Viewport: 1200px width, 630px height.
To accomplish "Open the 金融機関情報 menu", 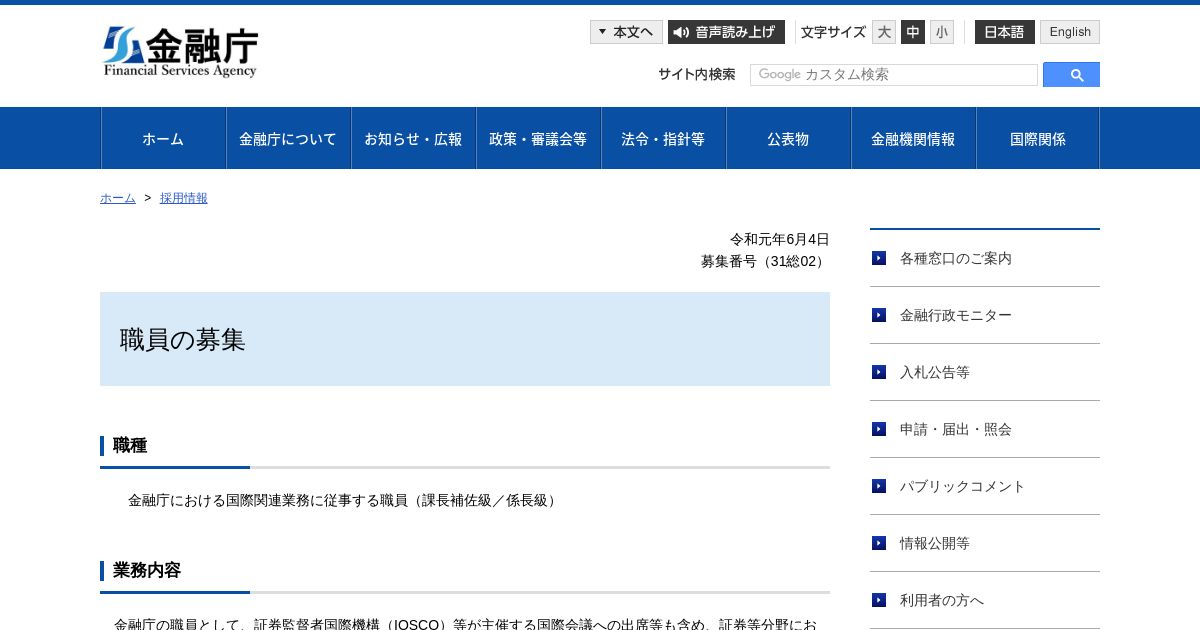I will [913, 139].
